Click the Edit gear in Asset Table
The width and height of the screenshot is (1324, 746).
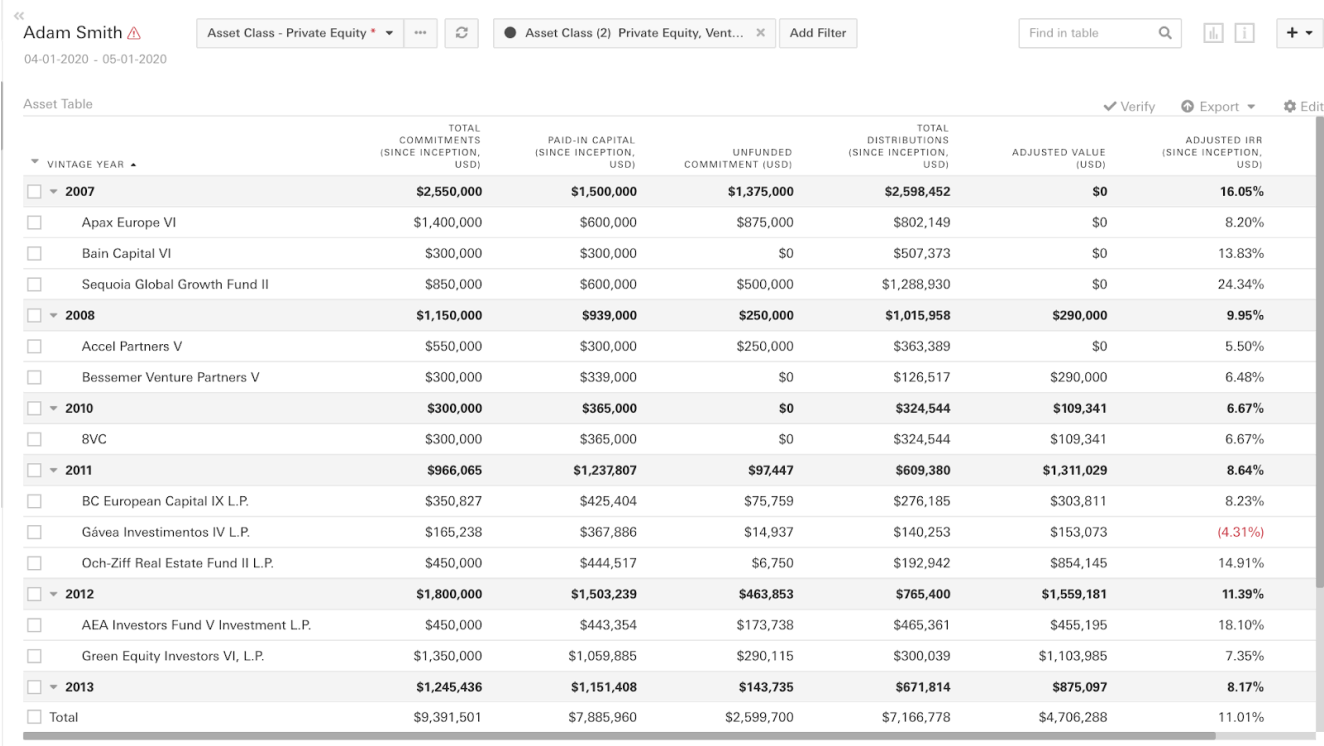click(1303, 107)
